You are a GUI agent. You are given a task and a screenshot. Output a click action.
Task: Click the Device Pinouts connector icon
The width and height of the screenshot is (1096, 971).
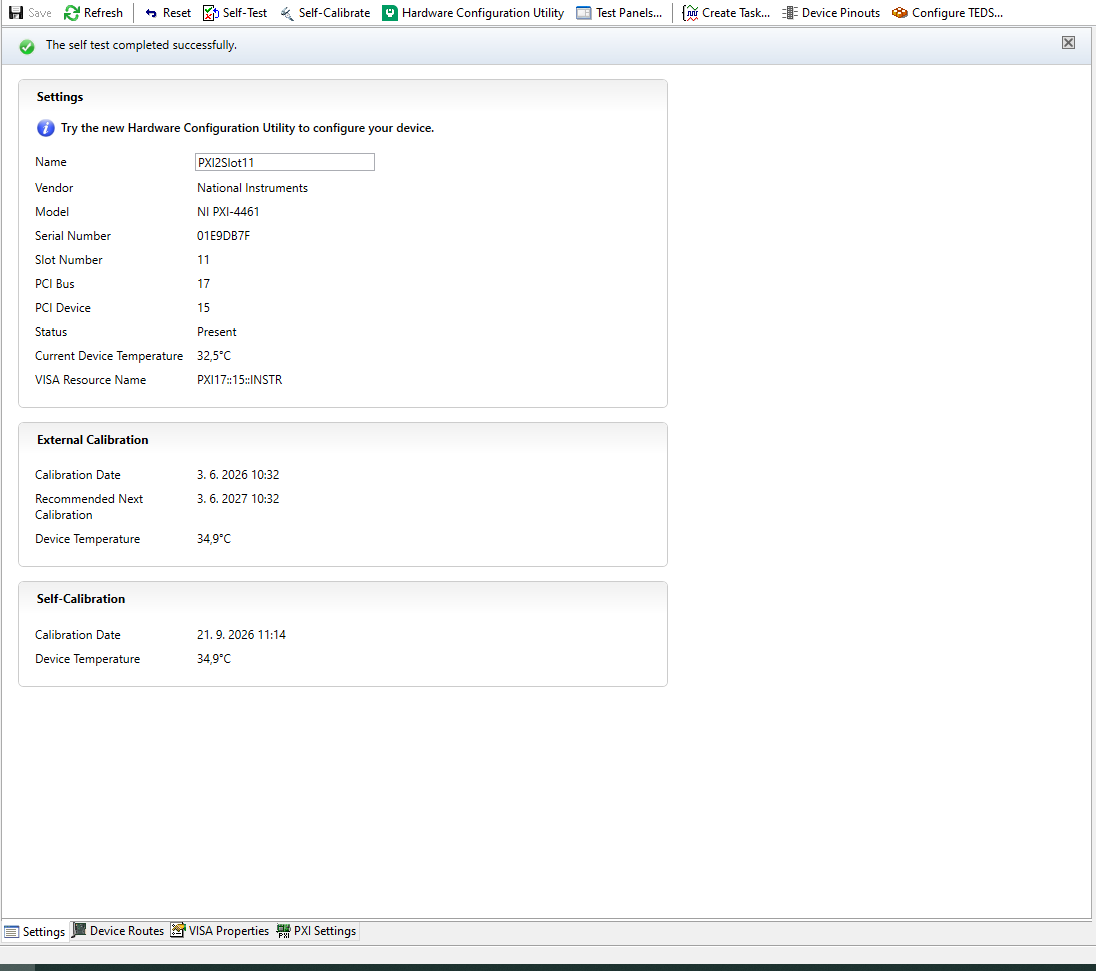(x=790, y=13)
